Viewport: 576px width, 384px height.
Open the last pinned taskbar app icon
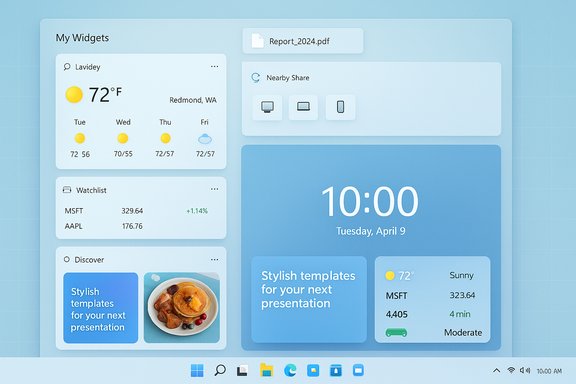pos(358,370)
